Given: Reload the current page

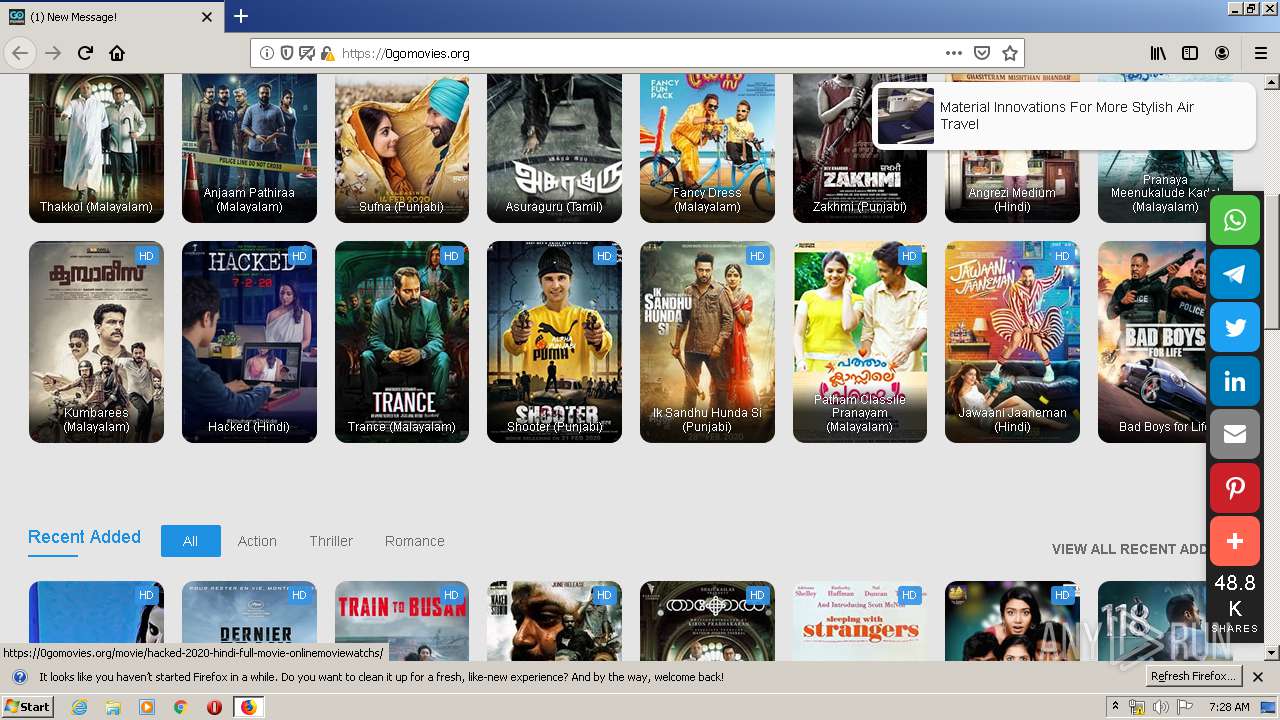Looking at the screenshot, I should coord(85,53).
